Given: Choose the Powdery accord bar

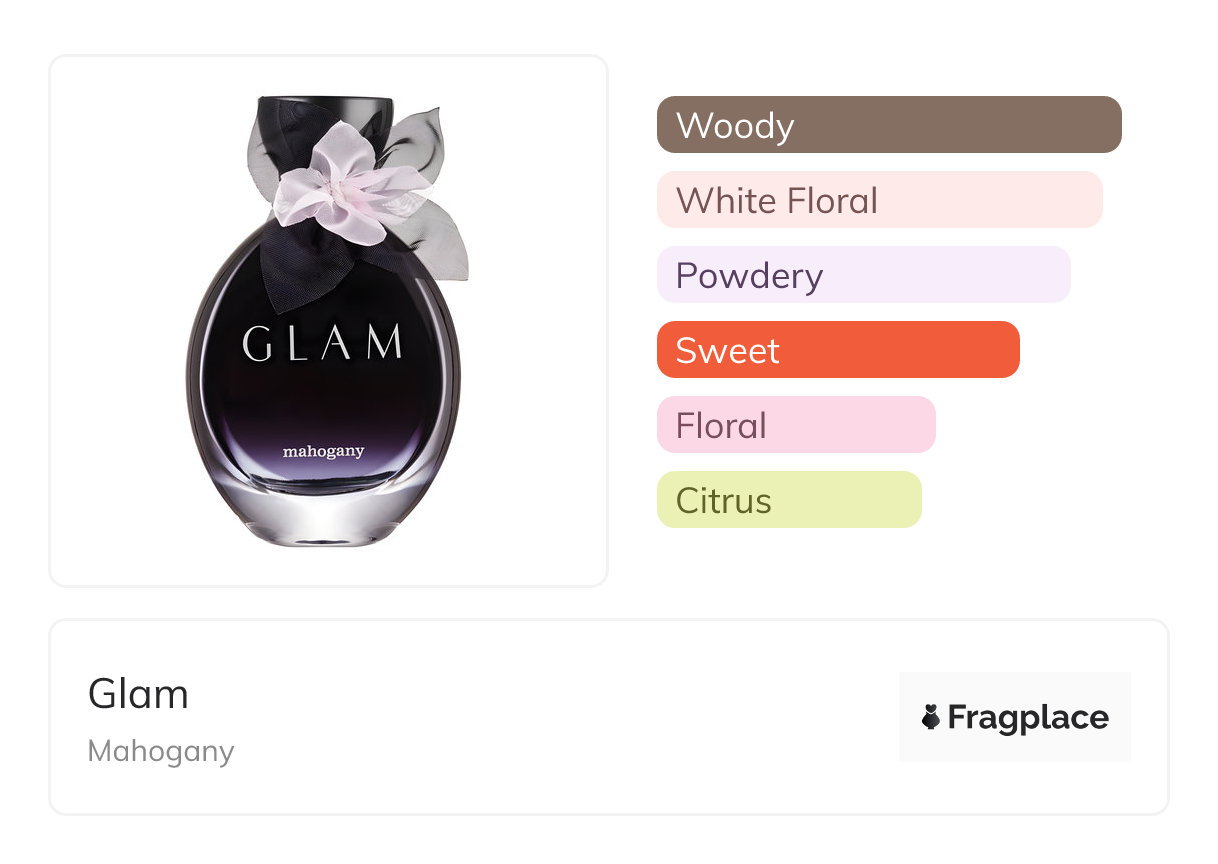Looking at the screenshot, I should [x=863, y=275].
